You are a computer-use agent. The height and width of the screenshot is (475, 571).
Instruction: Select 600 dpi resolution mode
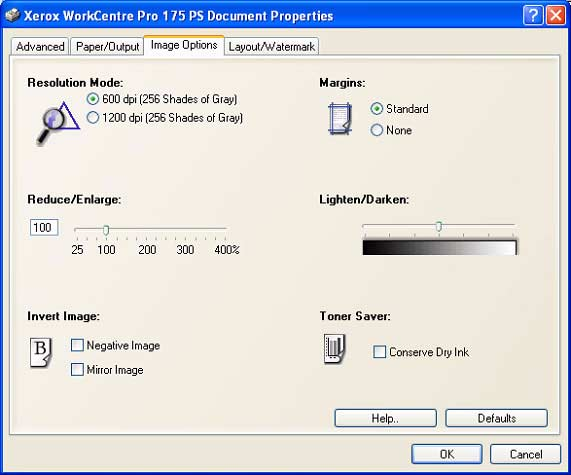93,99
